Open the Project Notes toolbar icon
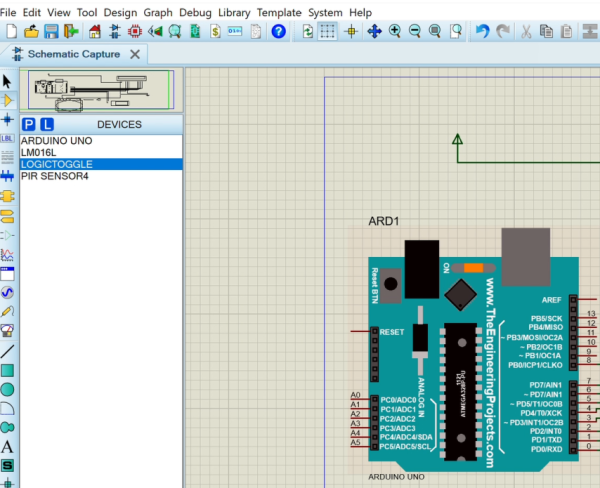Viewport: 600px width, 488px height. 256,31
